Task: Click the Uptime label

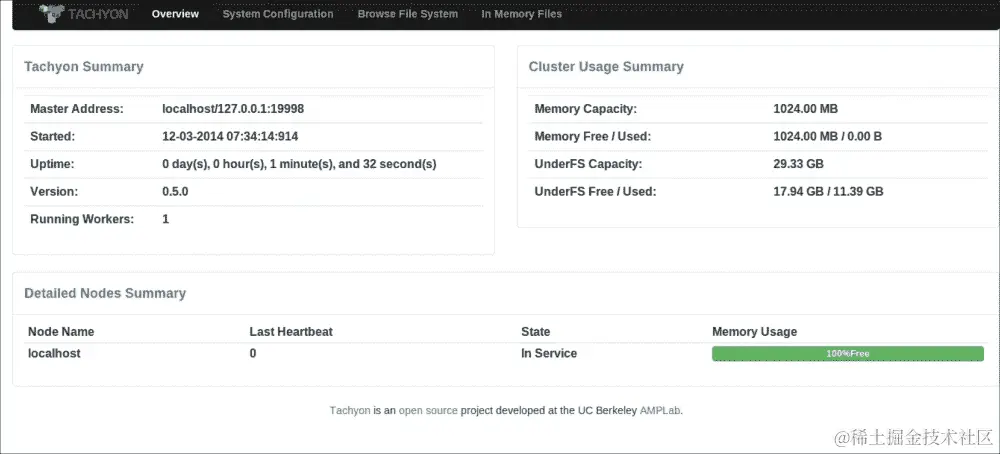Action: [52, 164]
